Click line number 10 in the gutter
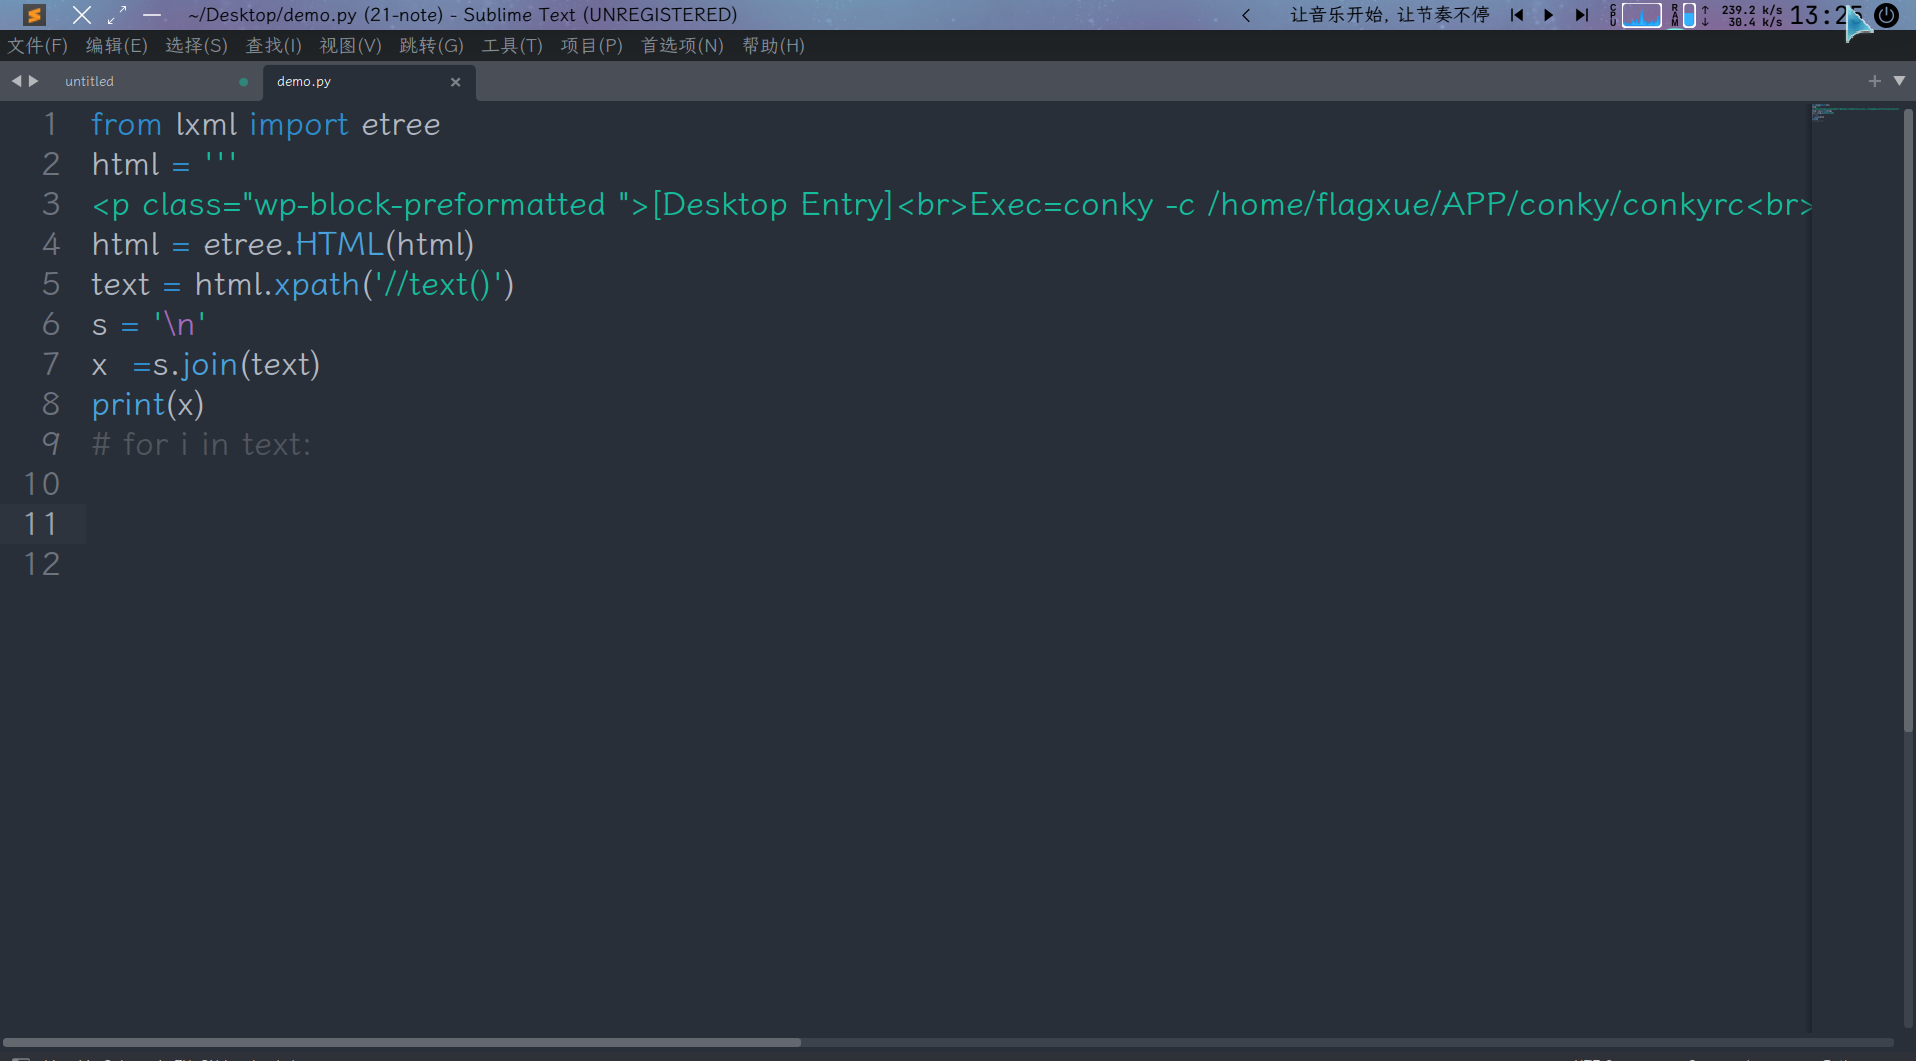This screenshot has width=1916, height=1061. [42, 484]
